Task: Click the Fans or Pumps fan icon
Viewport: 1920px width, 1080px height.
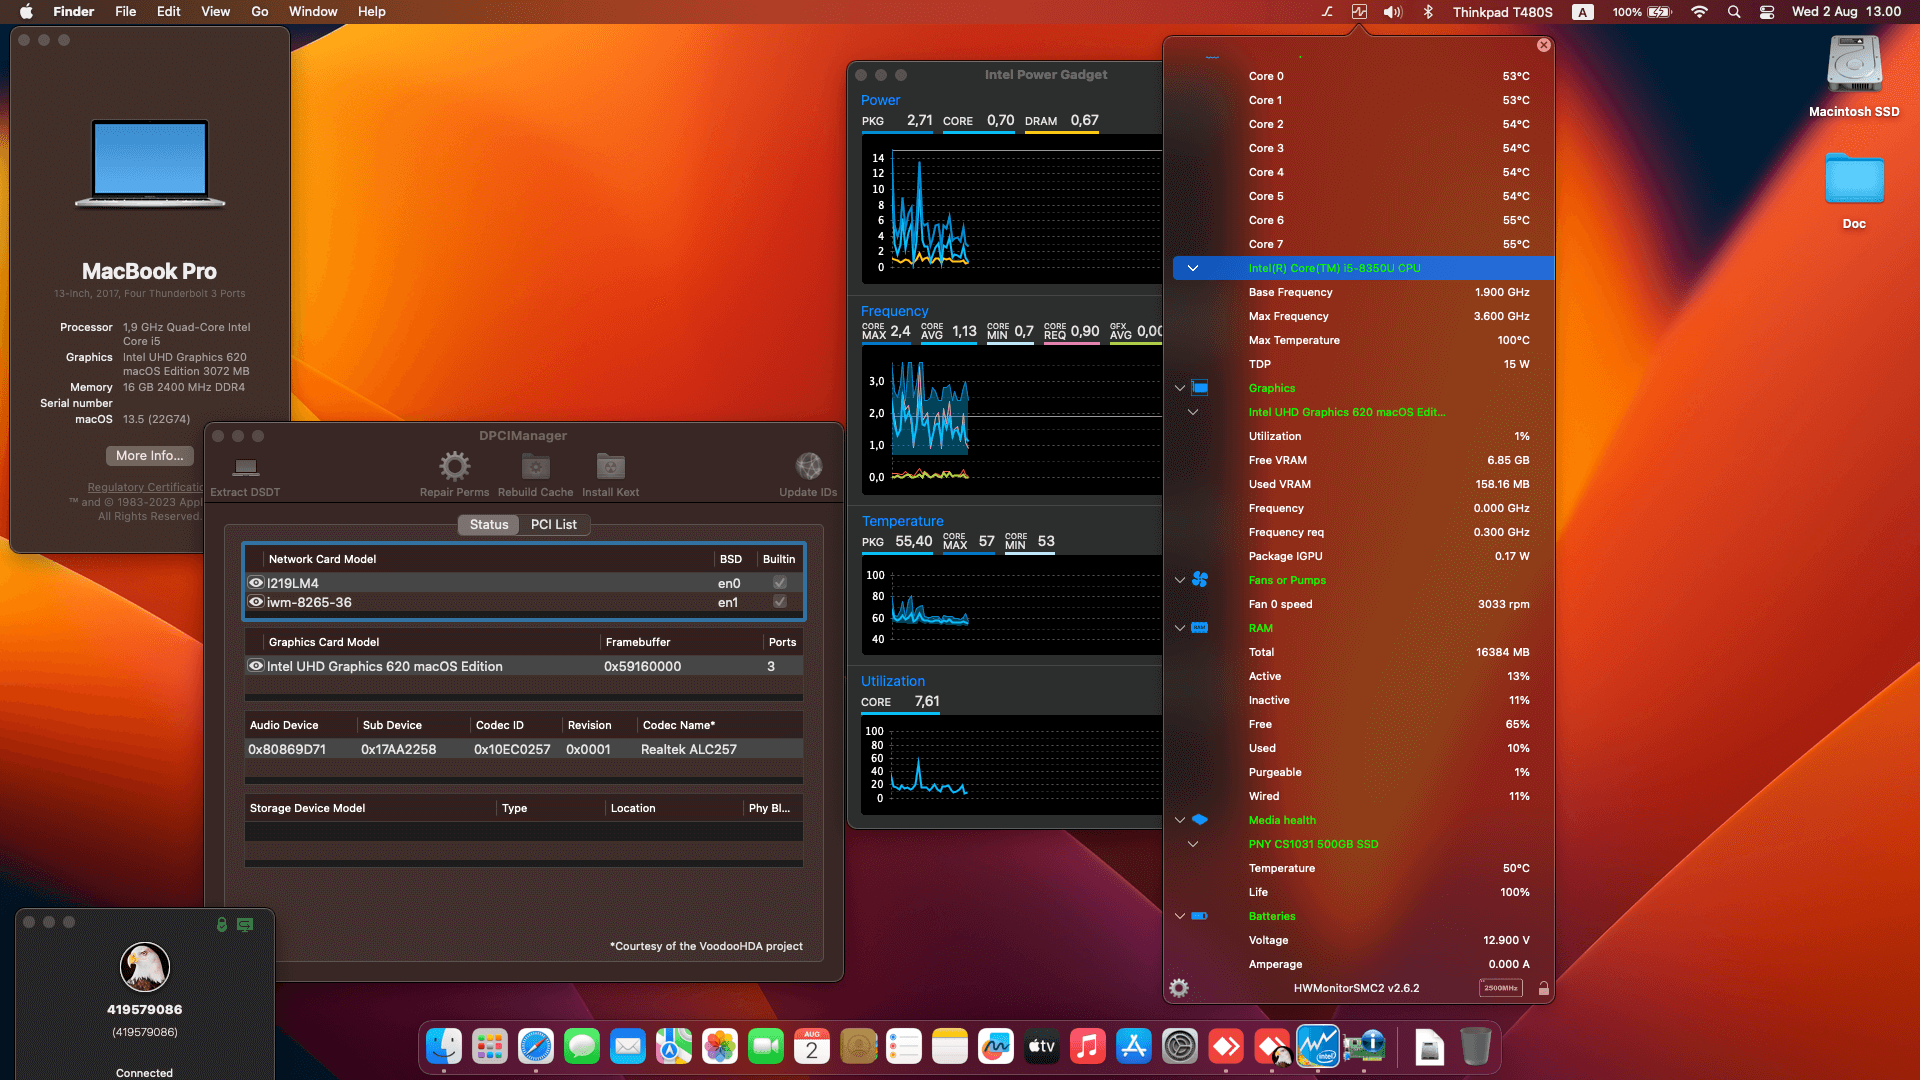Action: [1200, 580]
